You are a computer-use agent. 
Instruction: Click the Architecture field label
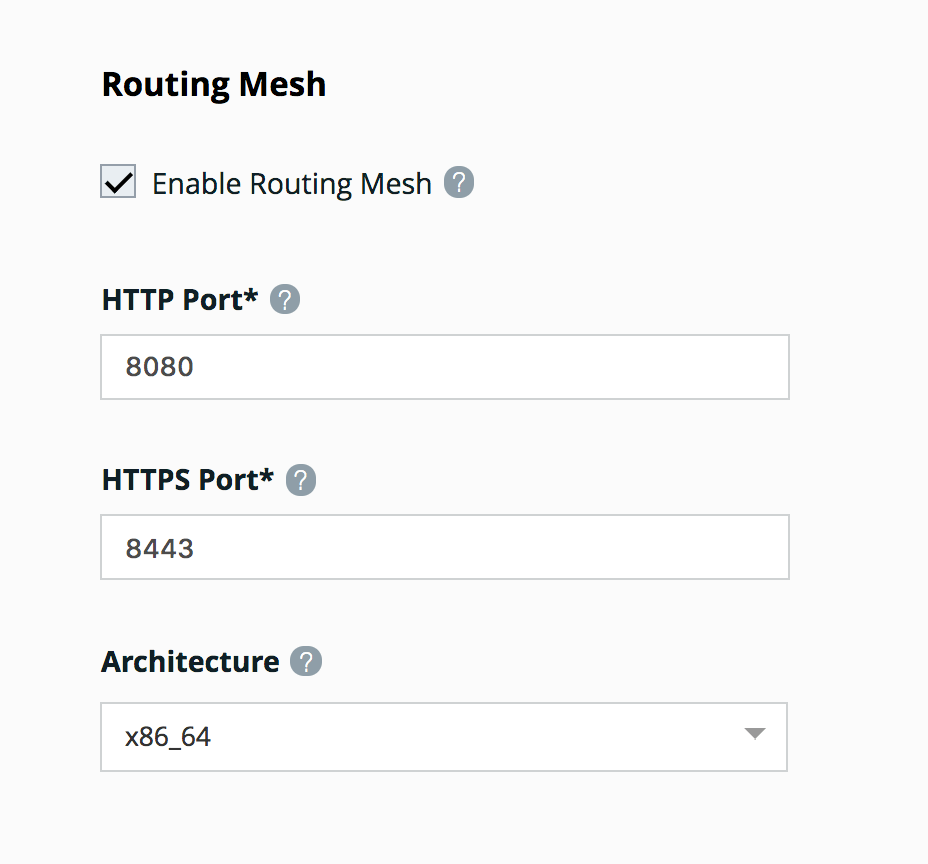(190, 661)
